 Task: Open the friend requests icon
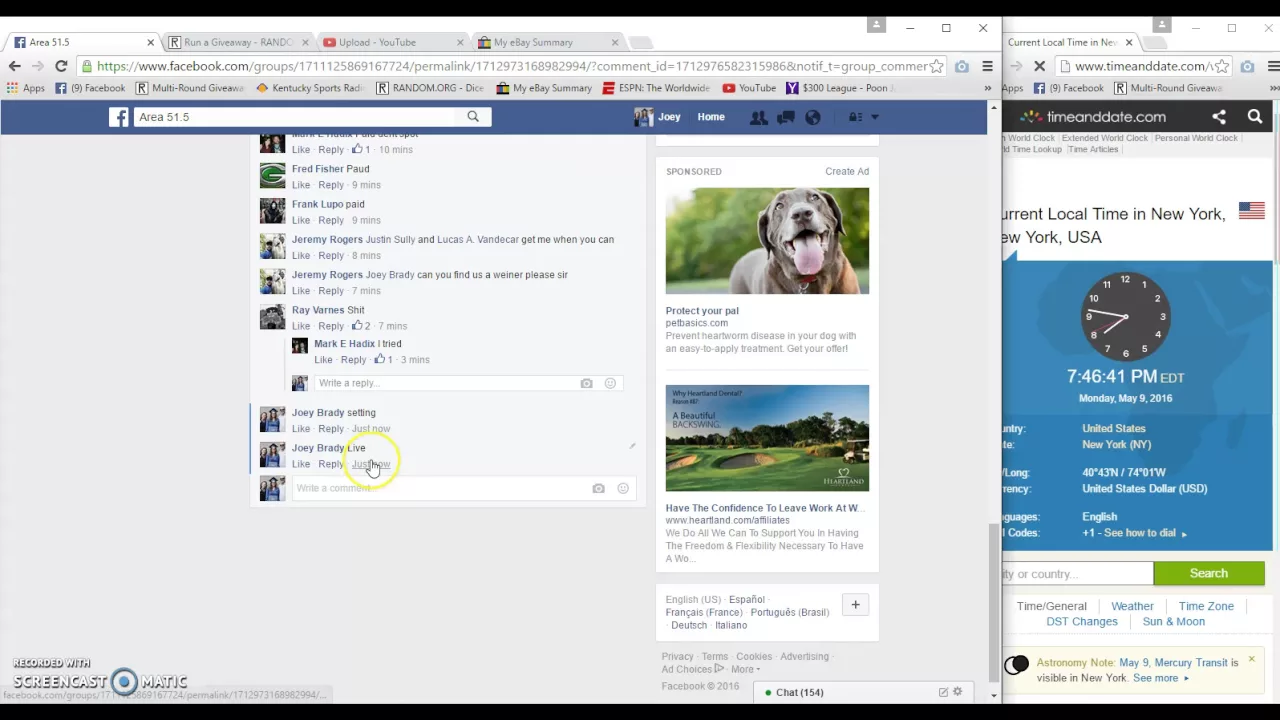tap(759, 117)
